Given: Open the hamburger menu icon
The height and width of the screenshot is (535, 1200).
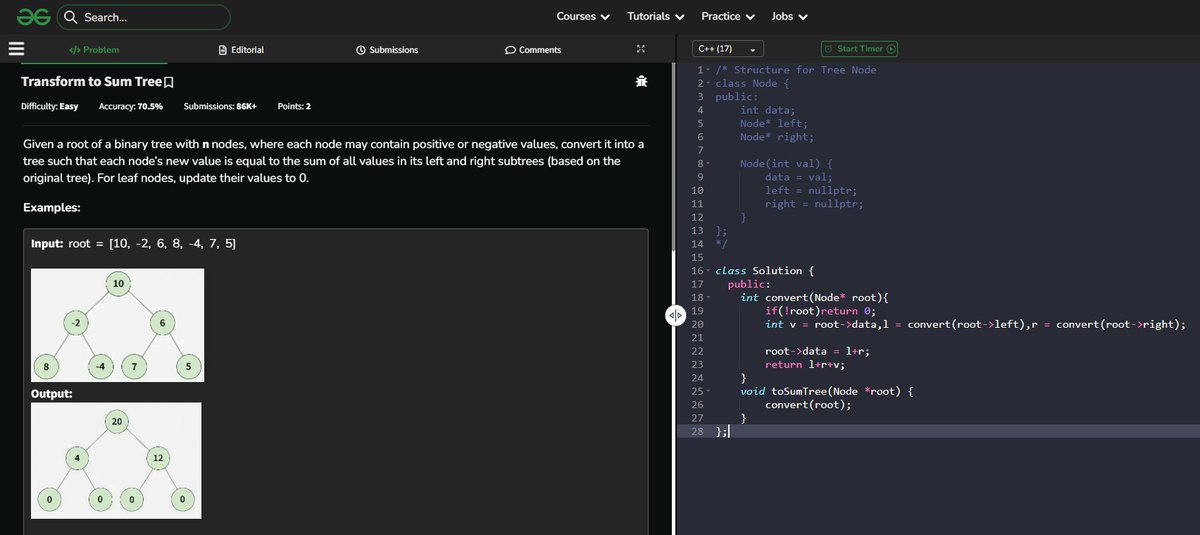Looking at the screenshot, I should [15, 48].
